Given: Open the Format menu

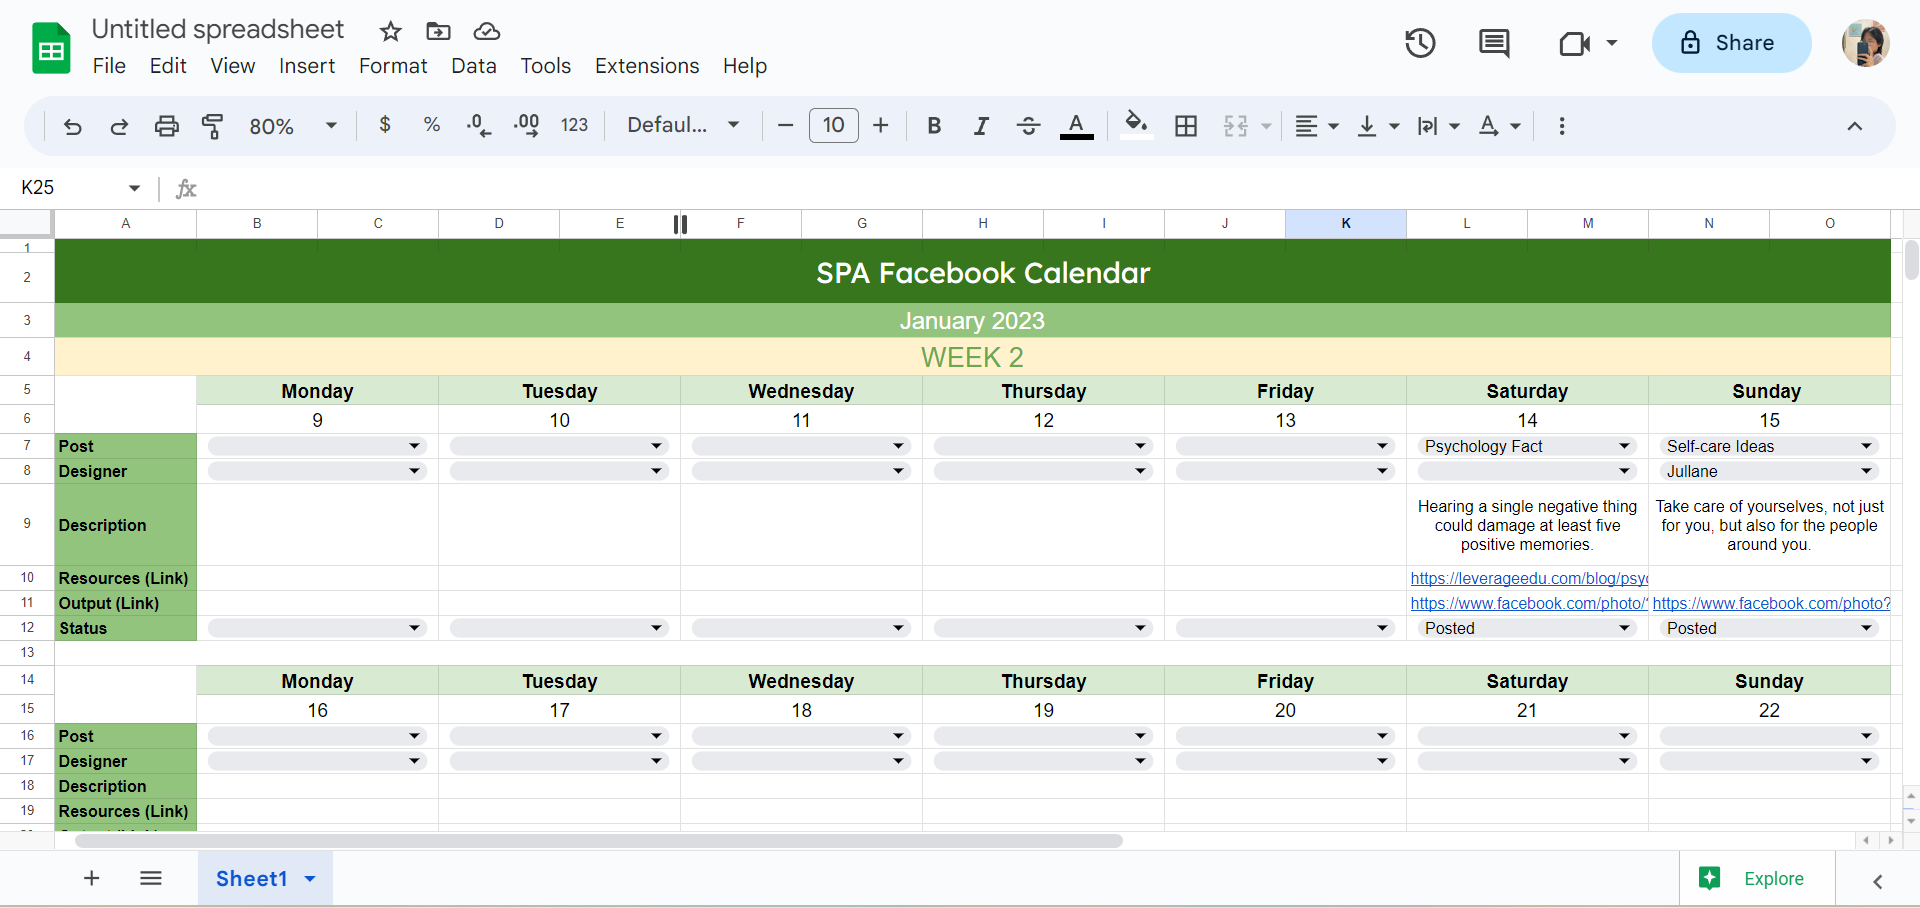Looking at the screenshot, I should point(393,66).
